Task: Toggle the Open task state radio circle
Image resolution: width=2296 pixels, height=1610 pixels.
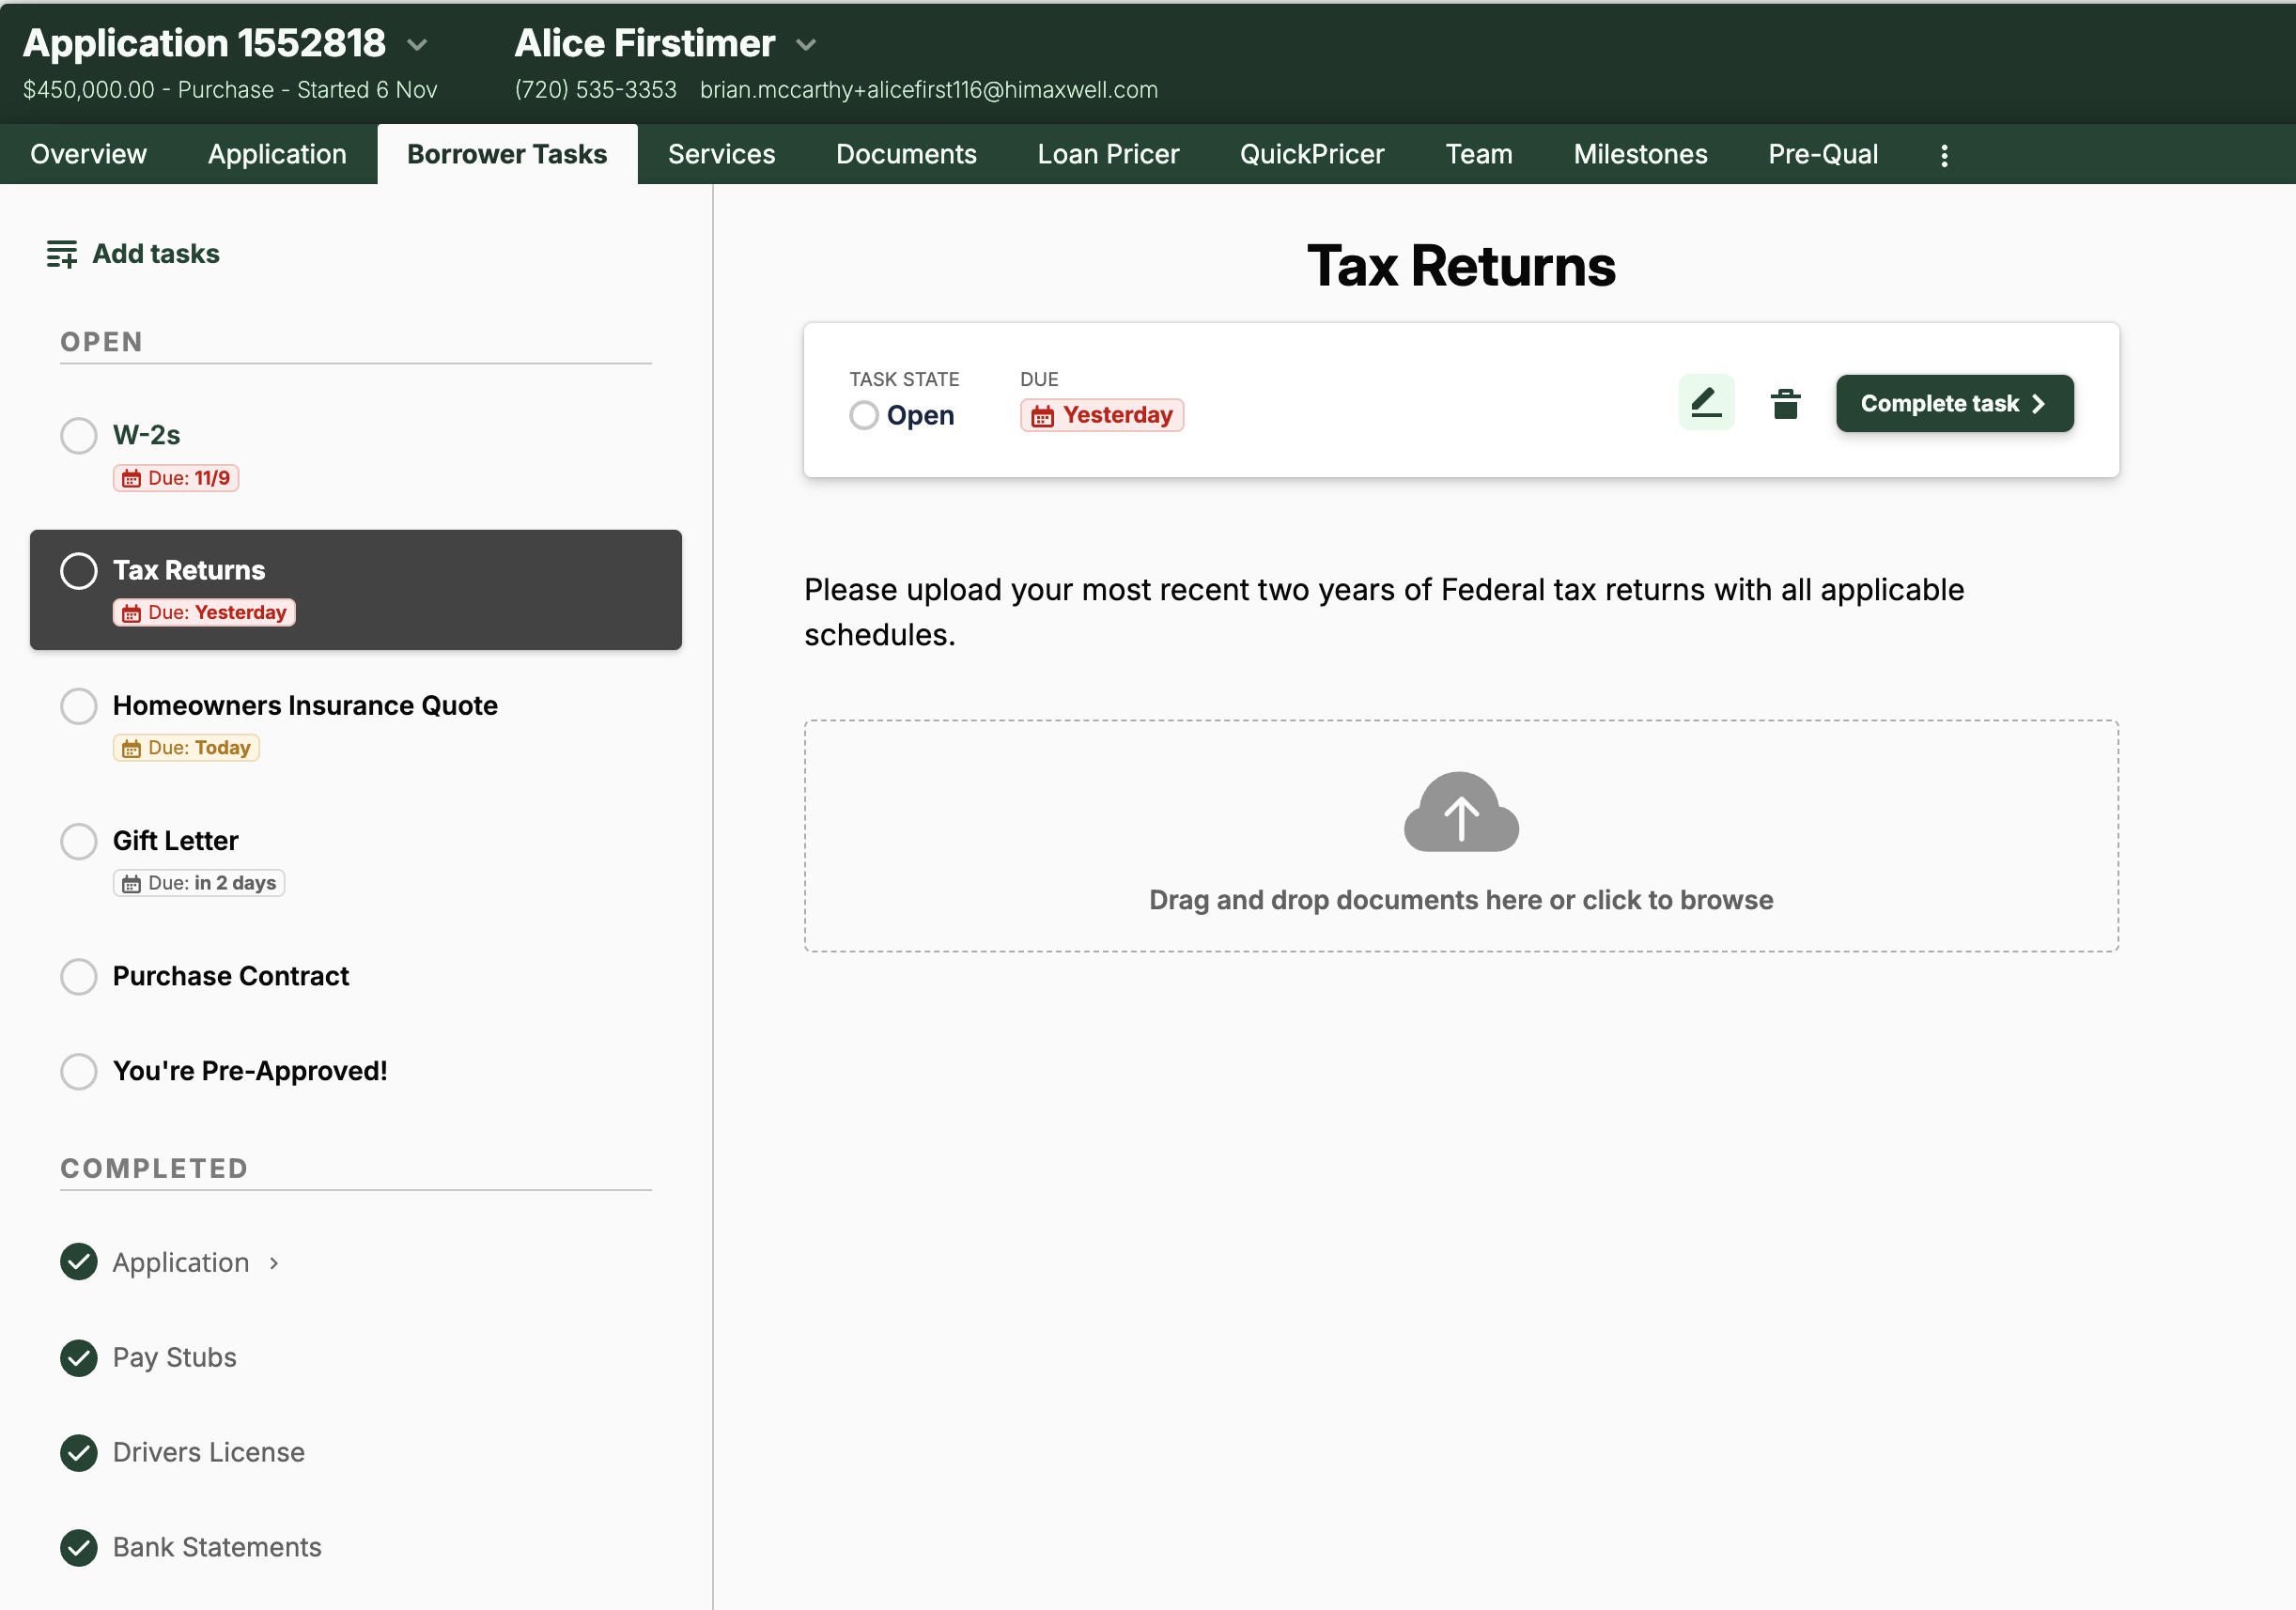Action: pos(863,415)
